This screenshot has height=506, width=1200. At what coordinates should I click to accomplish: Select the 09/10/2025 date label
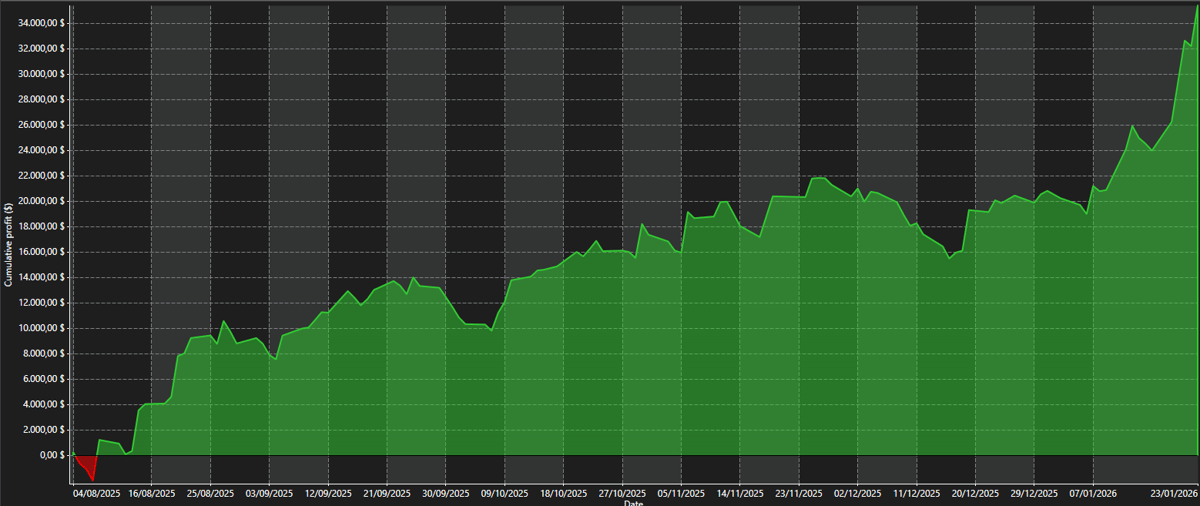505,493
